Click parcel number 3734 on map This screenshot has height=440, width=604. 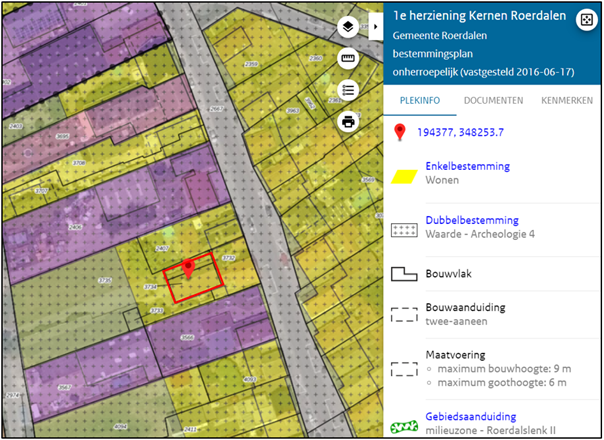[x=150, y=287]
